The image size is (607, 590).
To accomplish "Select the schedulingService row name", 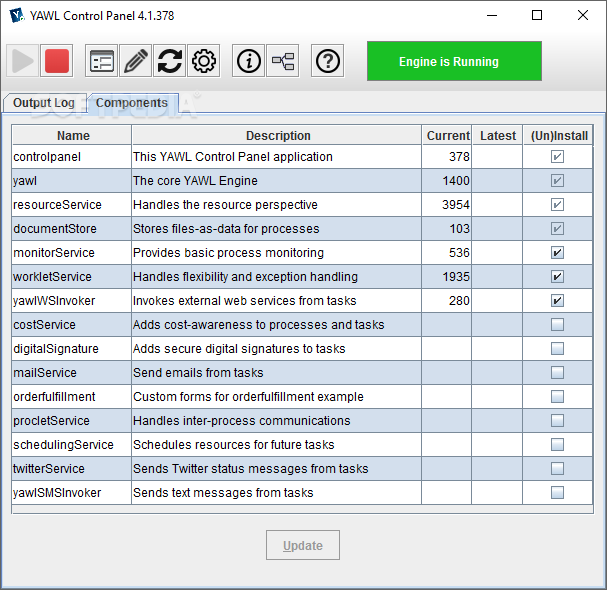I will [x=72, y=445].
